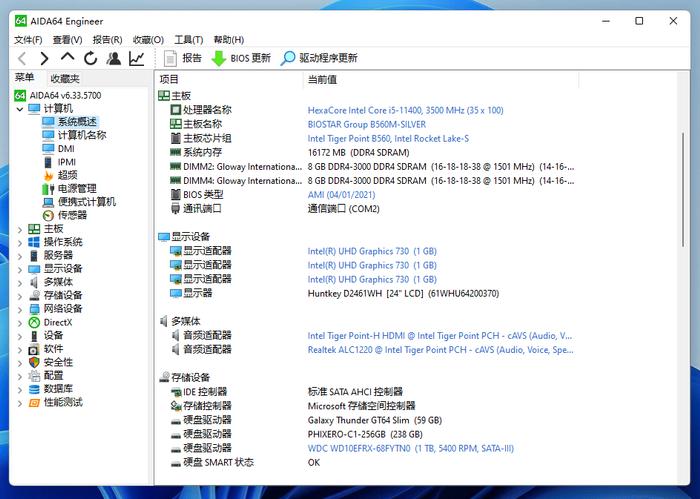
Task: Open the BIOSTAR Group B560M-SILVER link
Action: coord(367,125)
